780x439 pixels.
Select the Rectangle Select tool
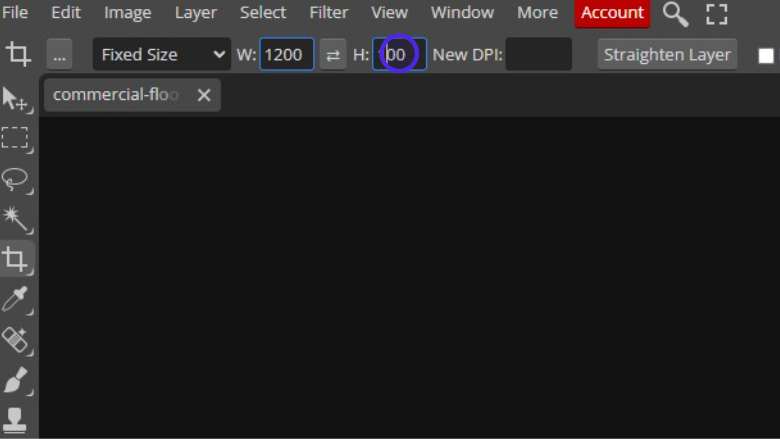(x=15, y=138)
